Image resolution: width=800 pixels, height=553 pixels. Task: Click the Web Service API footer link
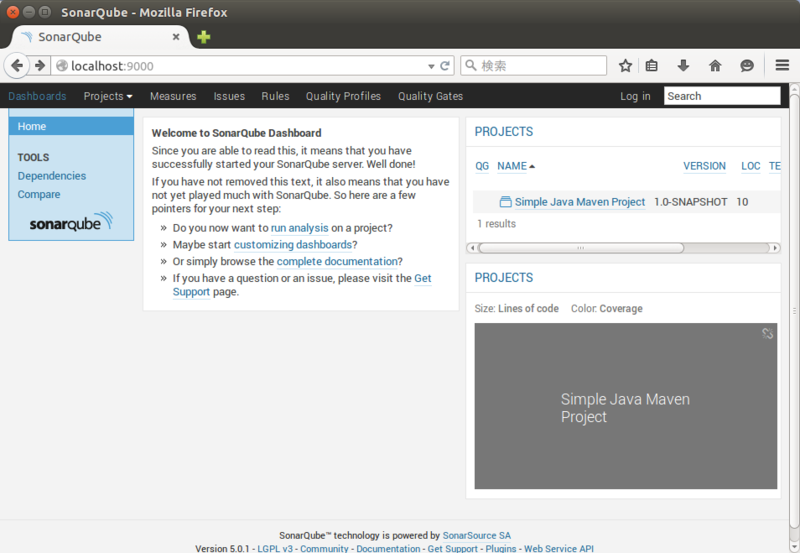[559, 548]
